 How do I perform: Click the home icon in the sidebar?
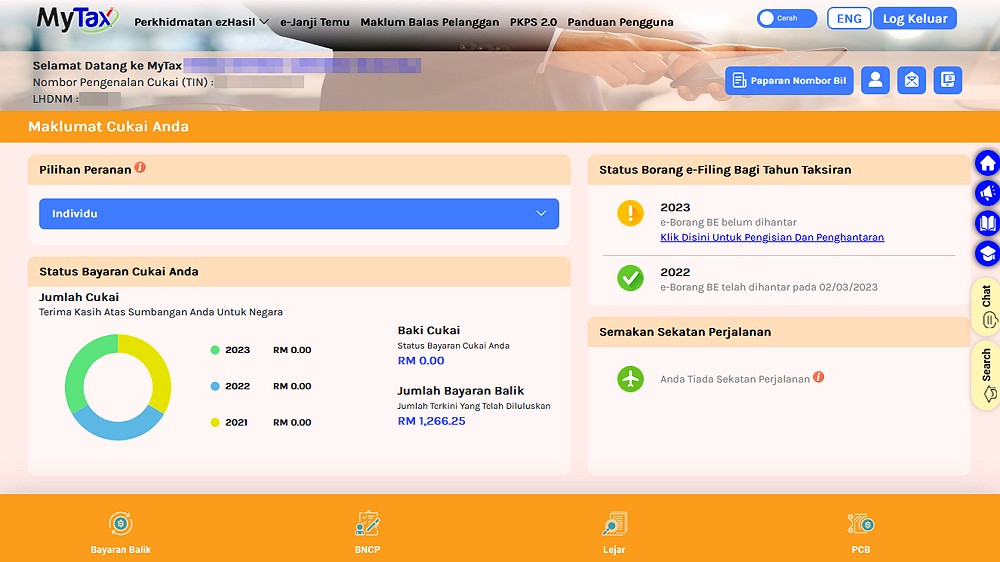tap(987, 164)
